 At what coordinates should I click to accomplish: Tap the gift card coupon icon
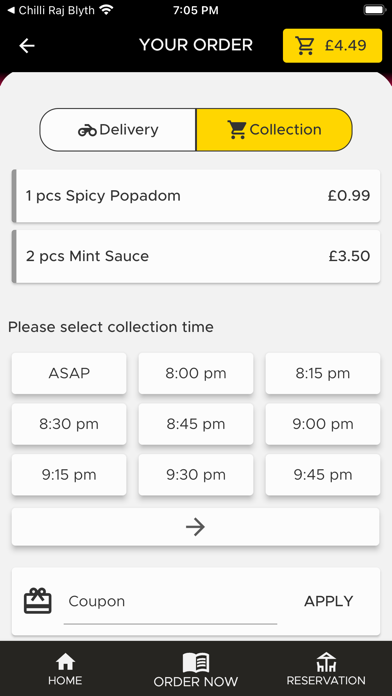pos(38,601)
